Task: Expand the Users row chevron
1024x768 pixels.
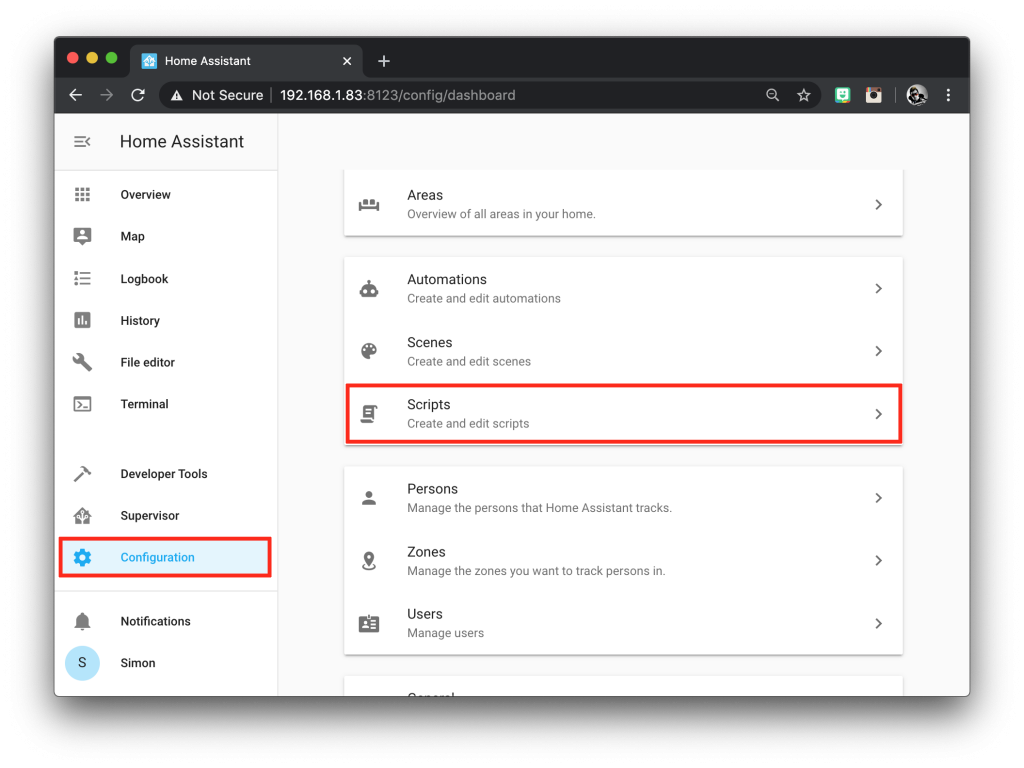Action: coord(878,624)
